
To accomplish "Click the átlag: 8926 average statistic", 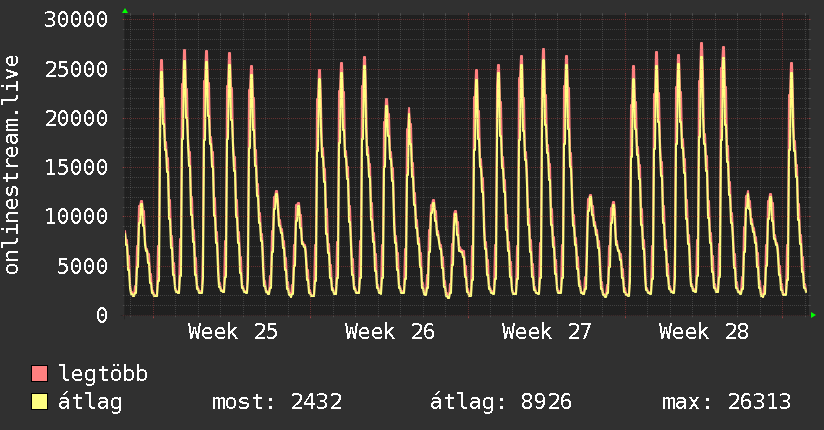I will (x=501, y=402).
